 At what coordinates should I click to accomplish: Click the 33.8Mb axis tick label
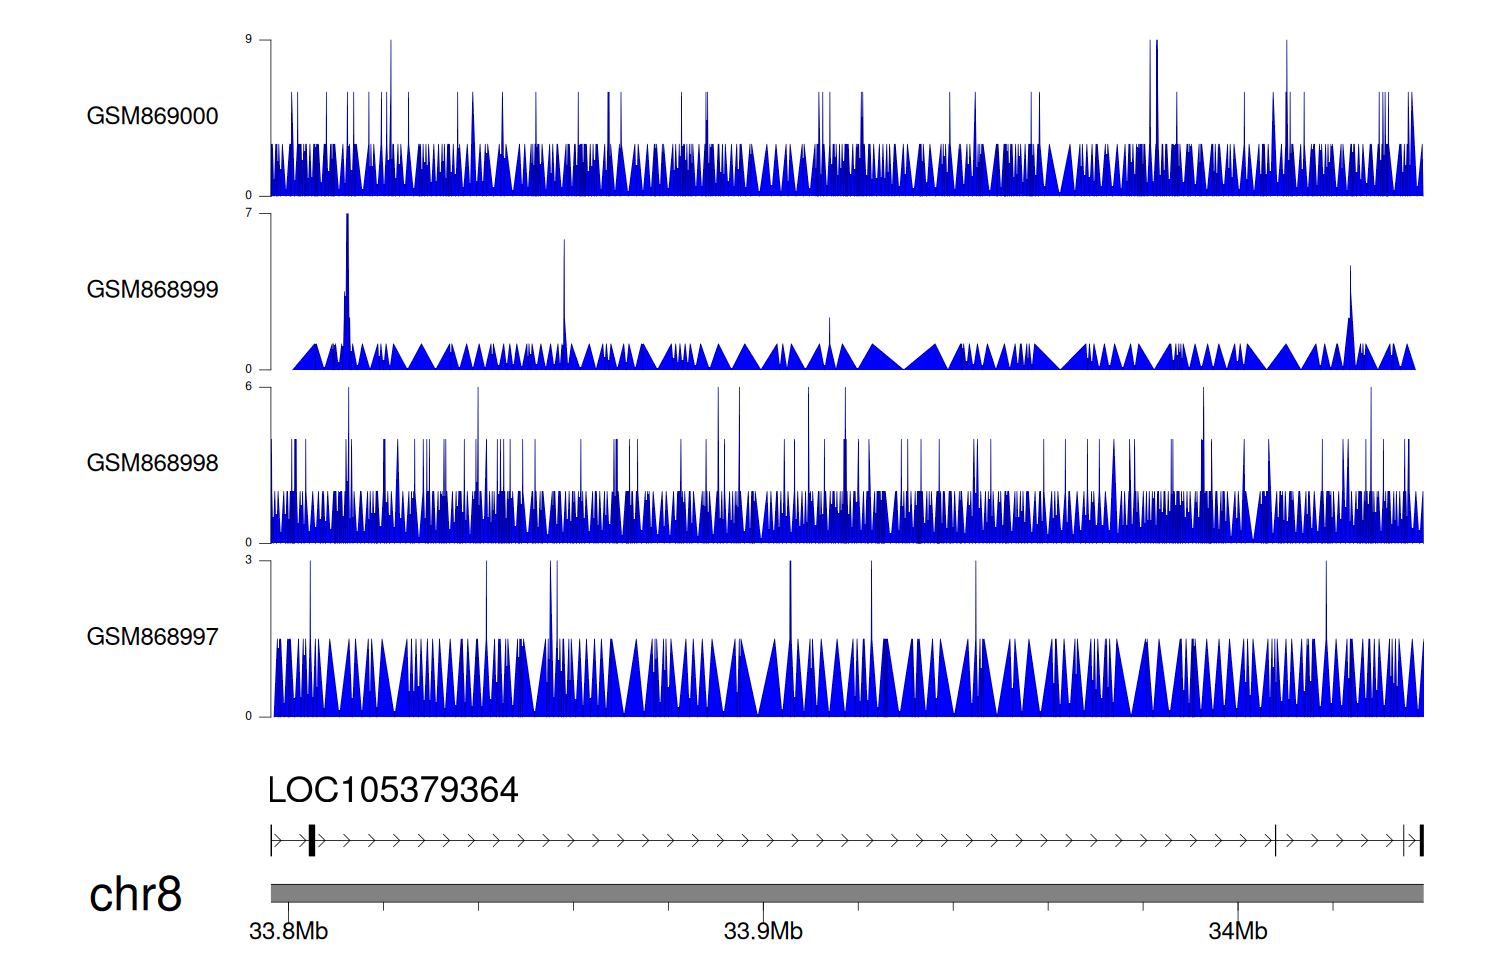coord(288,932)
